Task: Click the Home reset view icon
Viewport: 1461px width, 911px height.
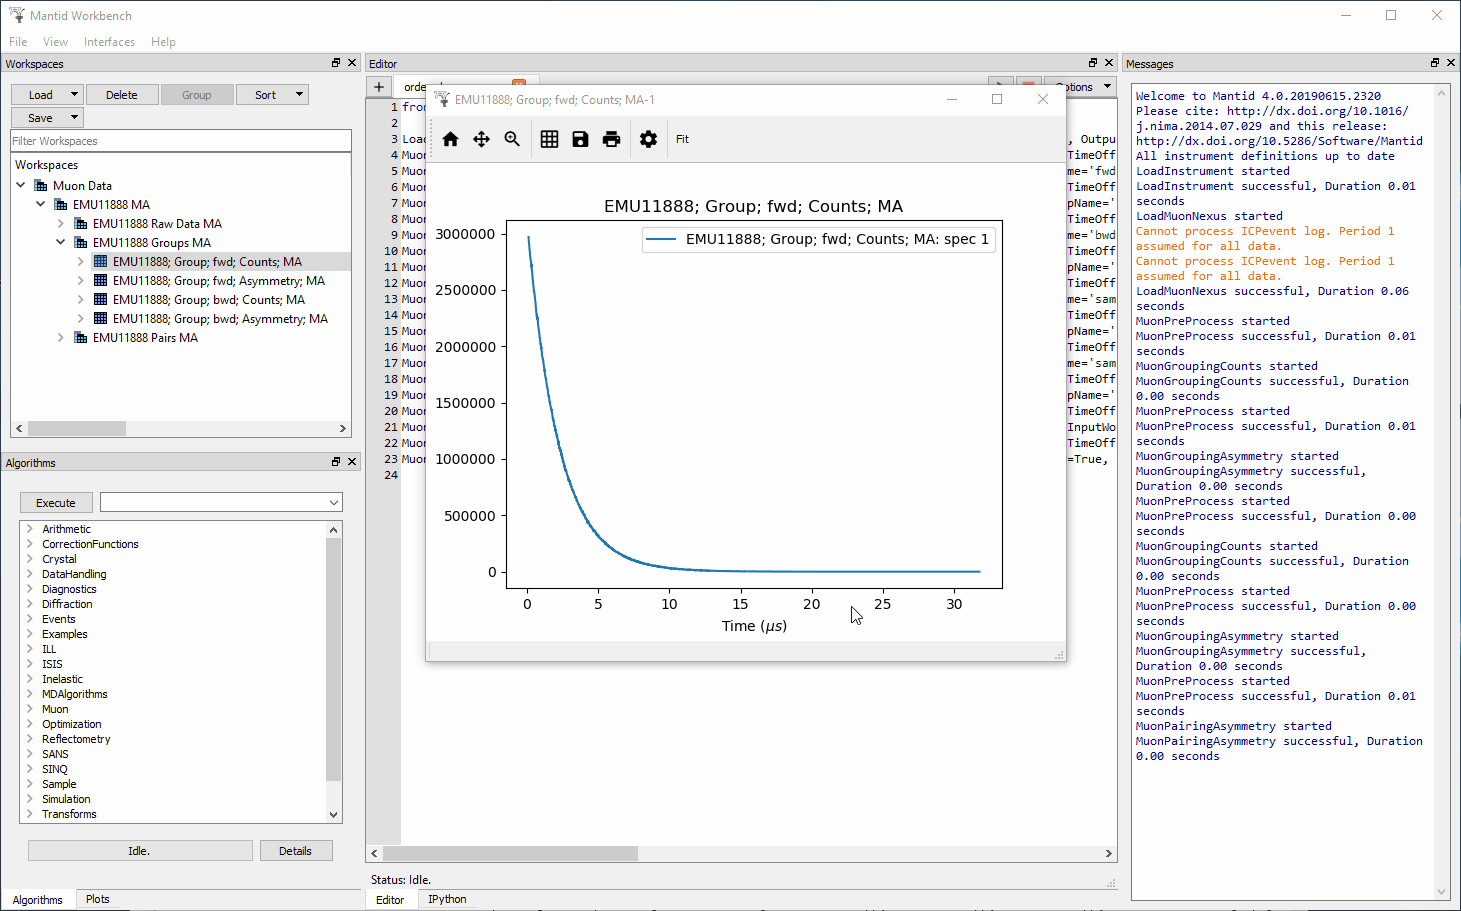Action: point(450,139)
